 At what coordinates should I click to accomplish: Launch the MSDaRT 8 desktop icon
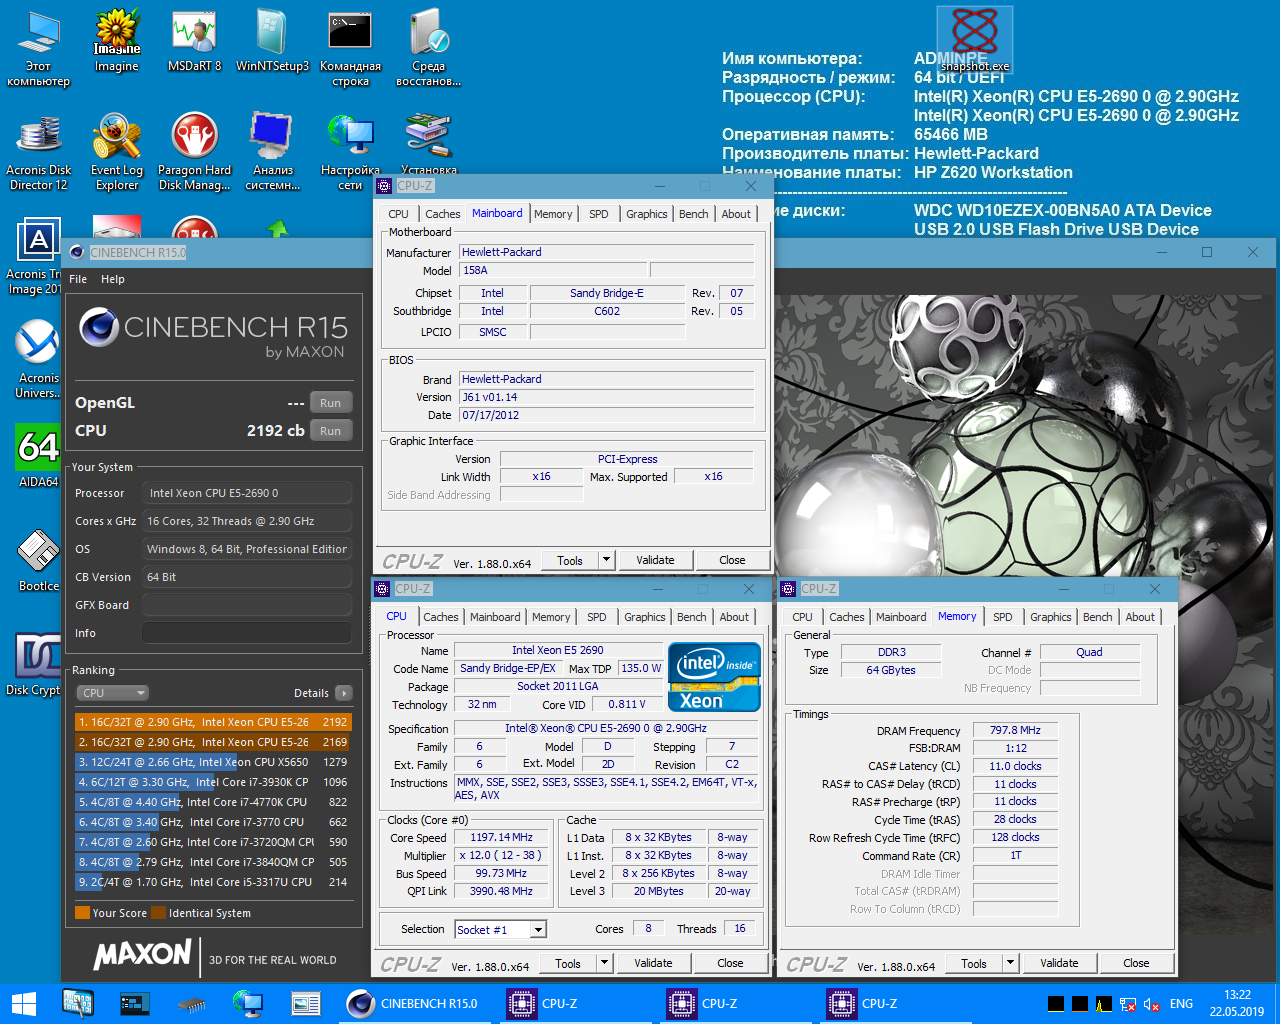(x=195, y=42)
